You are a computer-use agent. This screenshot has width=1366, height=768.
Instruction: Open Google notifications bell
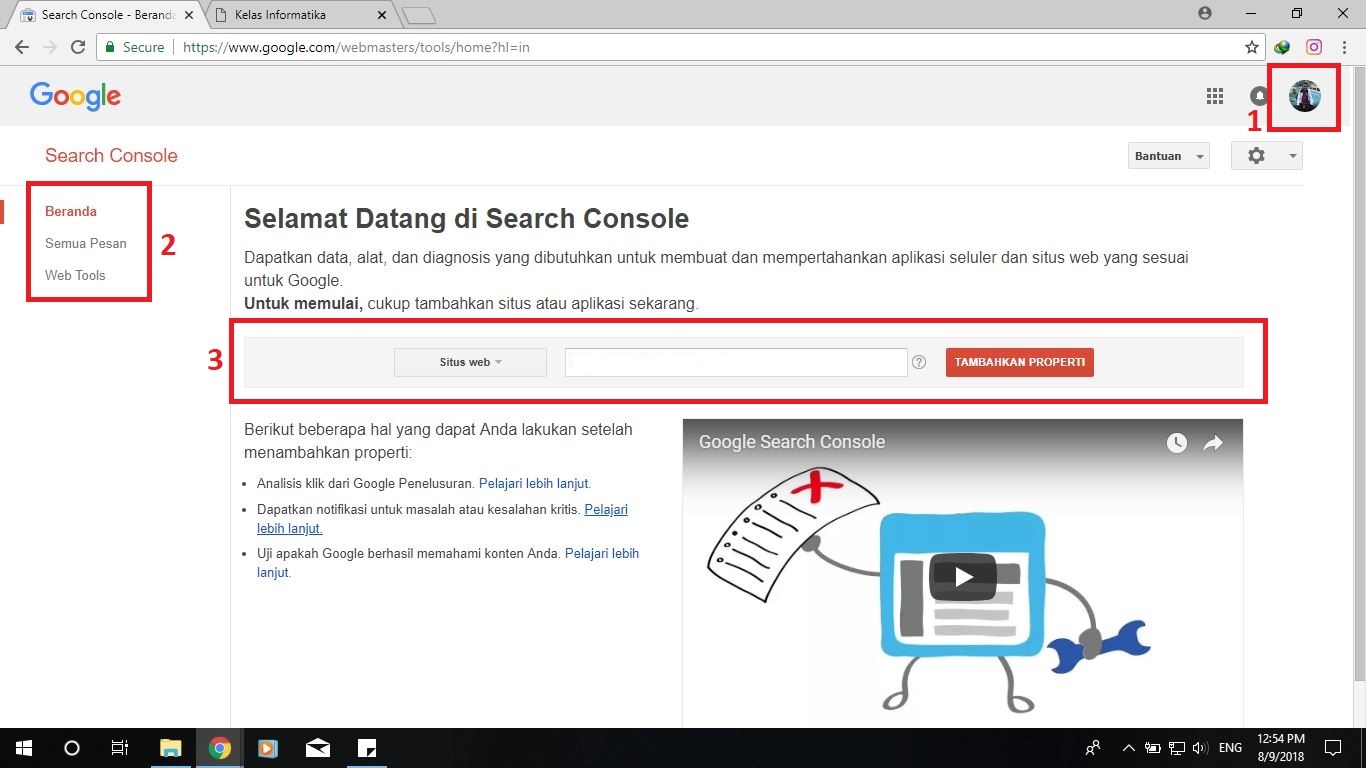(x=1258, y=96)
